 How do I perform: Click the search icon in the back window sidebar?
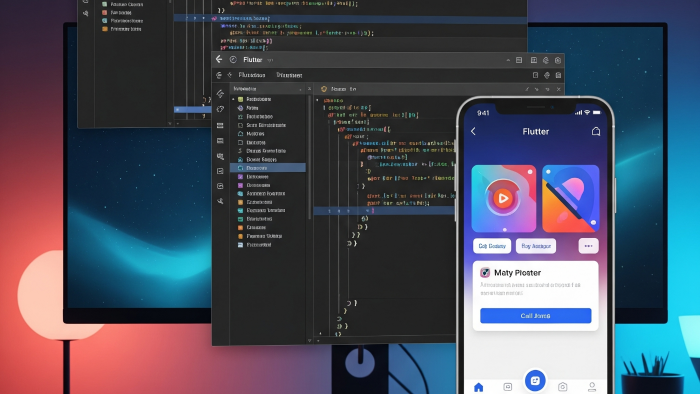[85, 13]
